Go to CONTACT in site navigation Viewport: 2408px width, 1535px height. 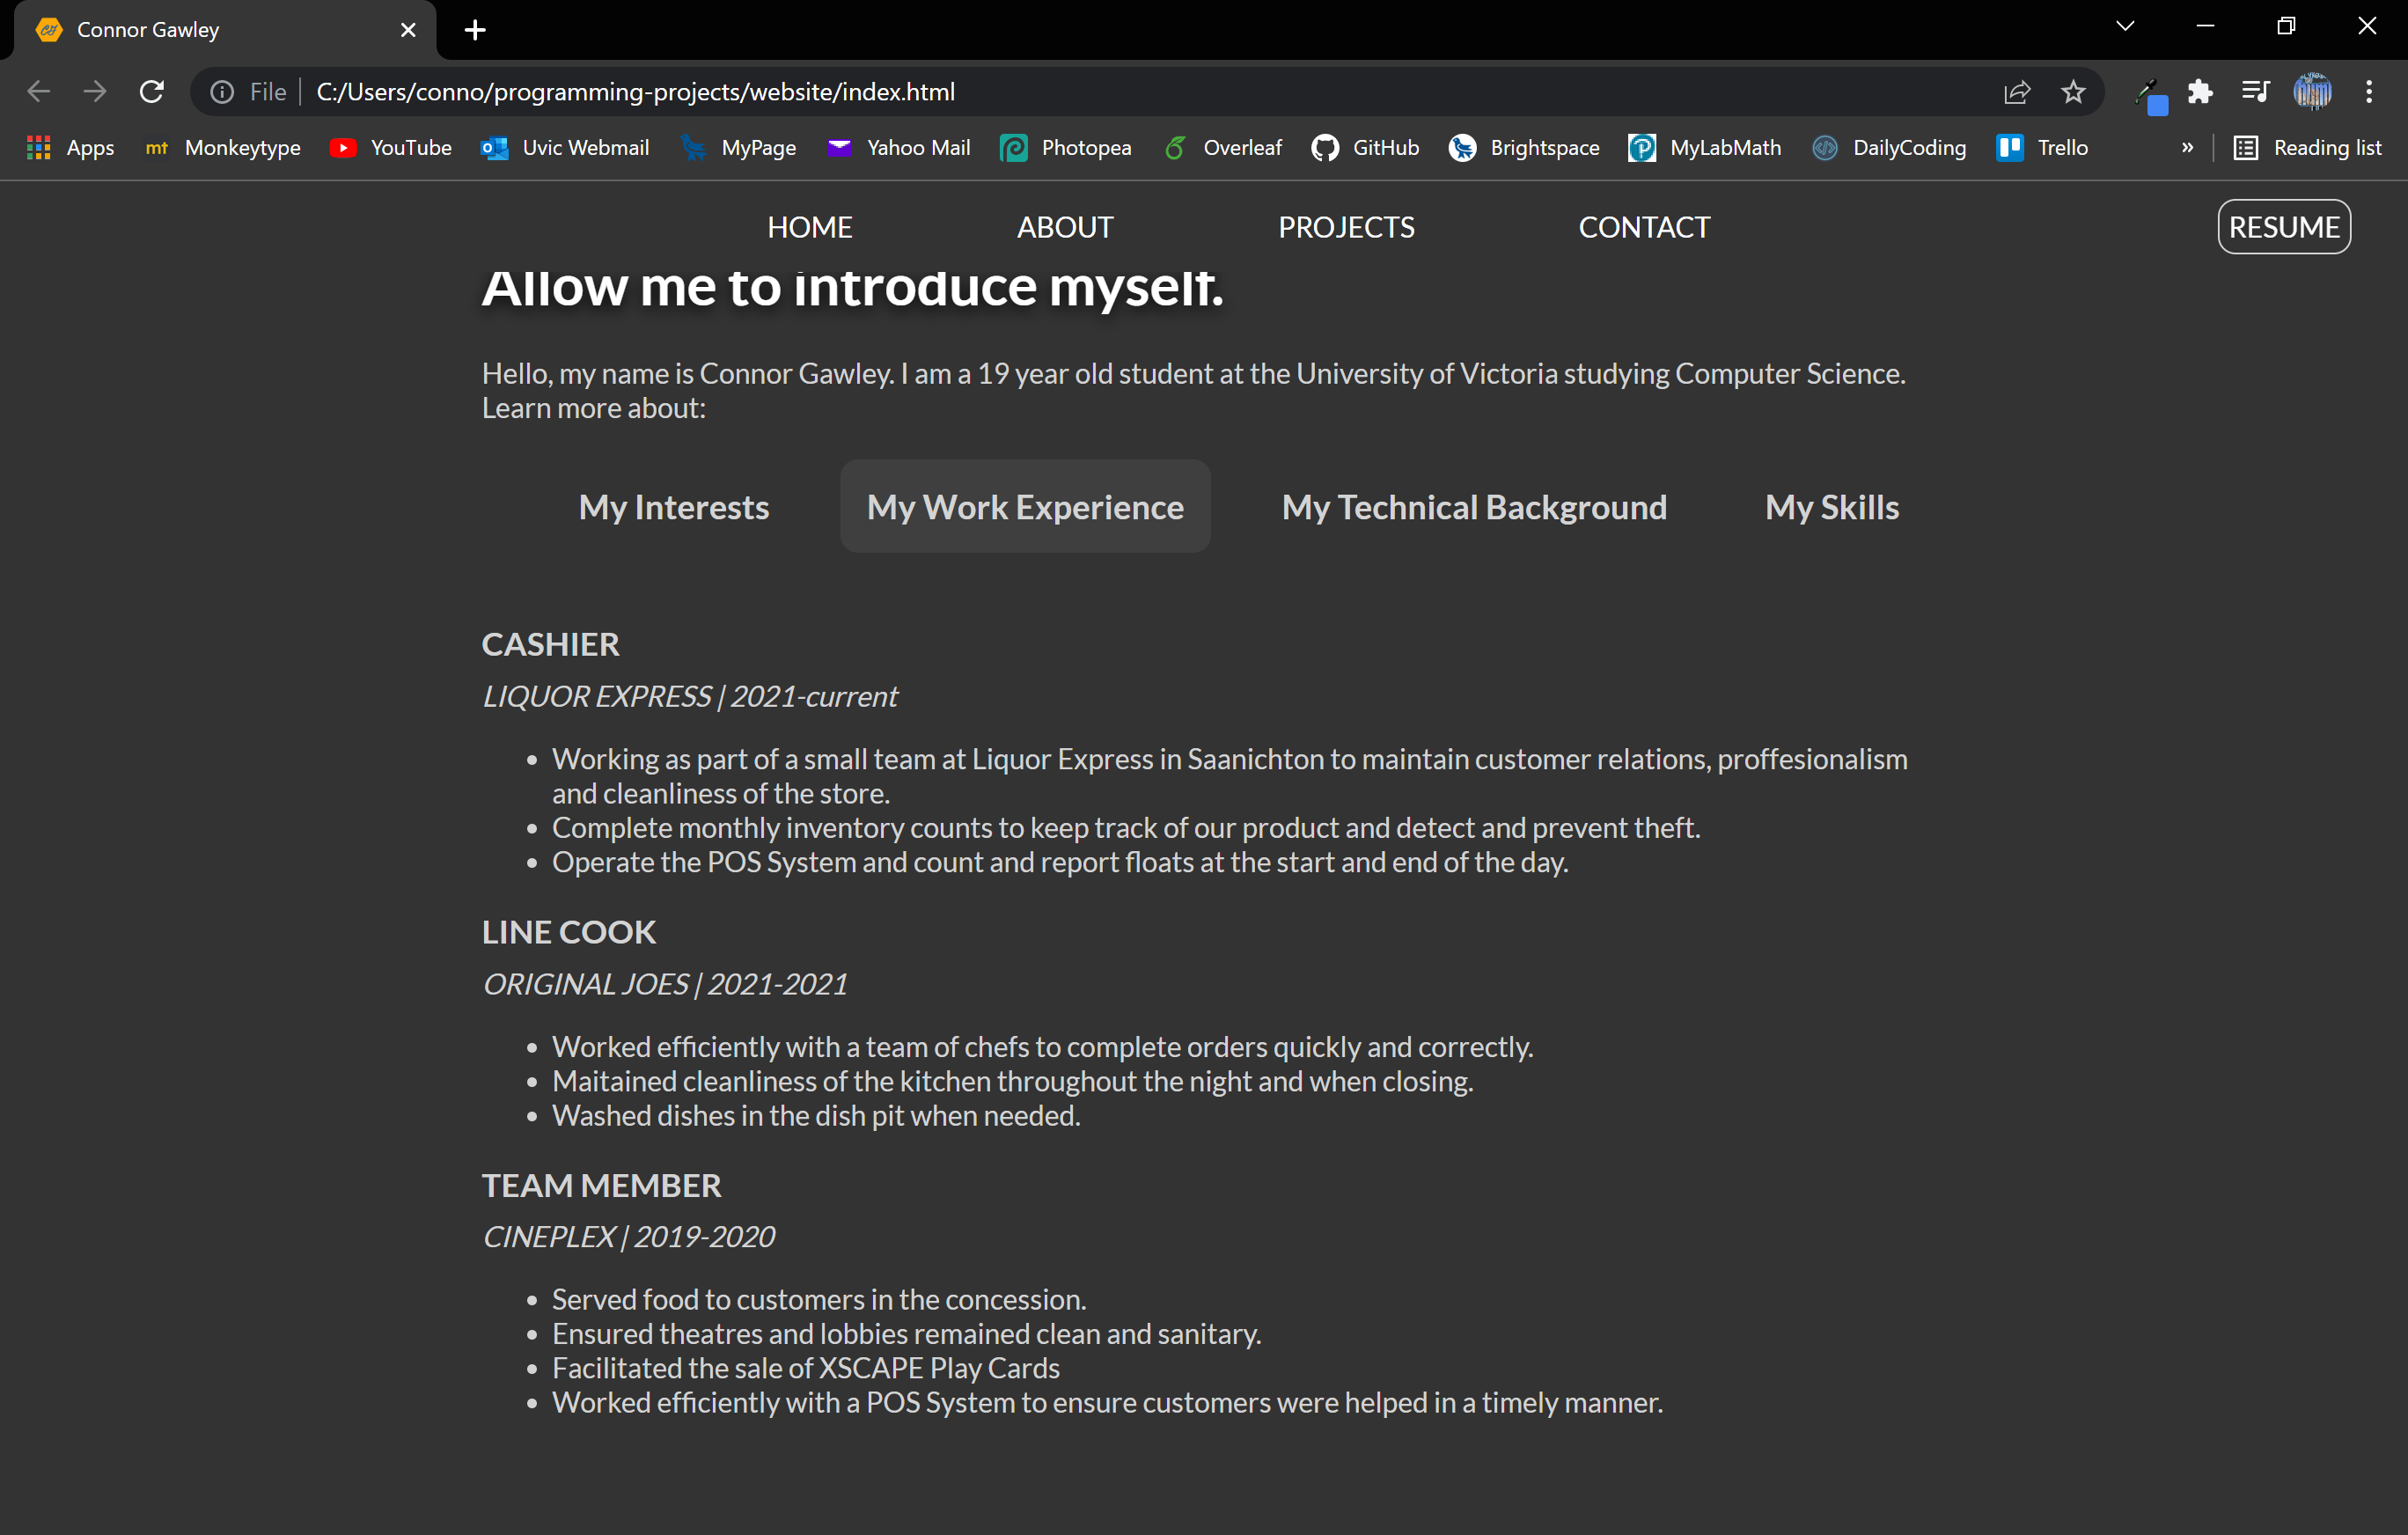click(1644, 227)
